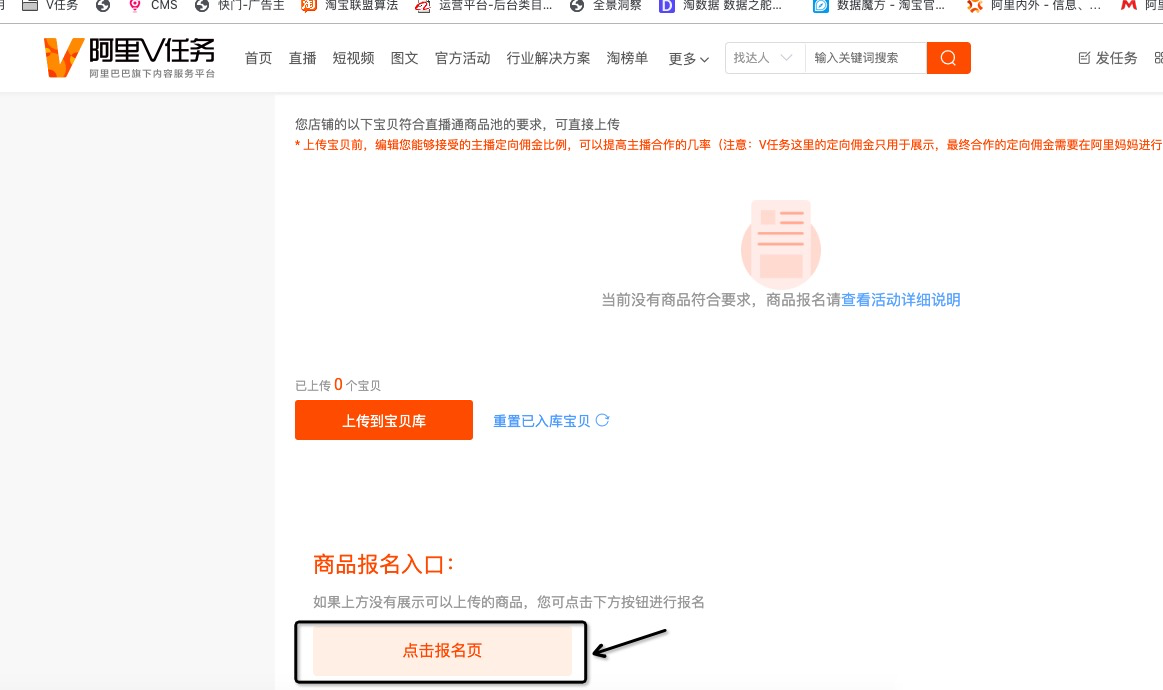
Task: Switch to the 直播 nav section
Action: [302, 58]
